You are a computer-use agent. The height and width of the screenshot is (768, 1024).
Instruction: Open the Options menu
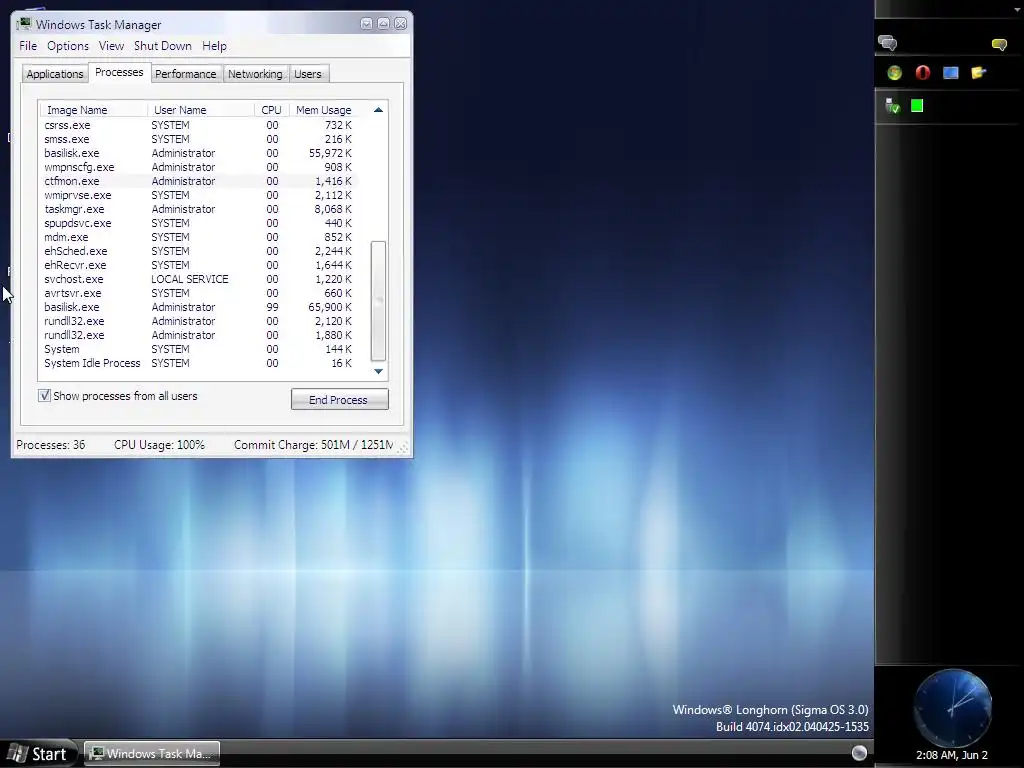tap(68, 46)
